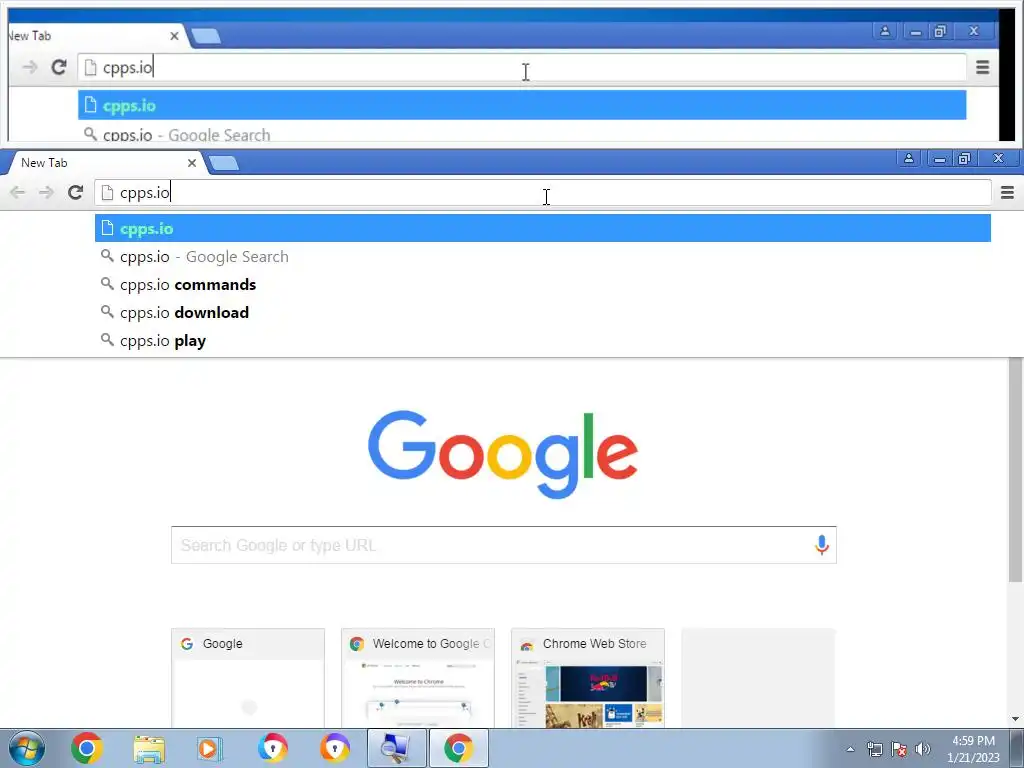Open the purple-orange shield browser taskbar icon
1024x768 pixels.
(x=335, y=748)
